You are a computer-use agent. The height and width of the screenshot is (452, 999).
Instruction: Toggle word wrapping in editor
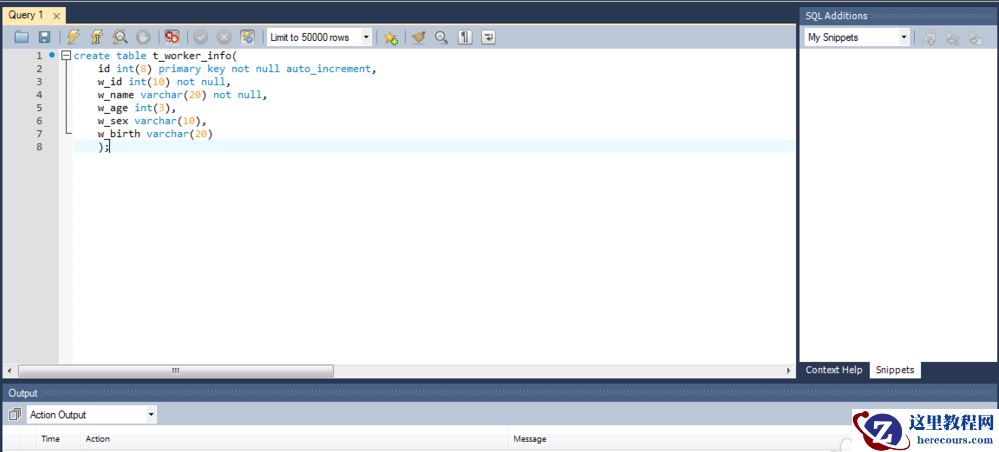pyautogui.click(x=488, y=38)
